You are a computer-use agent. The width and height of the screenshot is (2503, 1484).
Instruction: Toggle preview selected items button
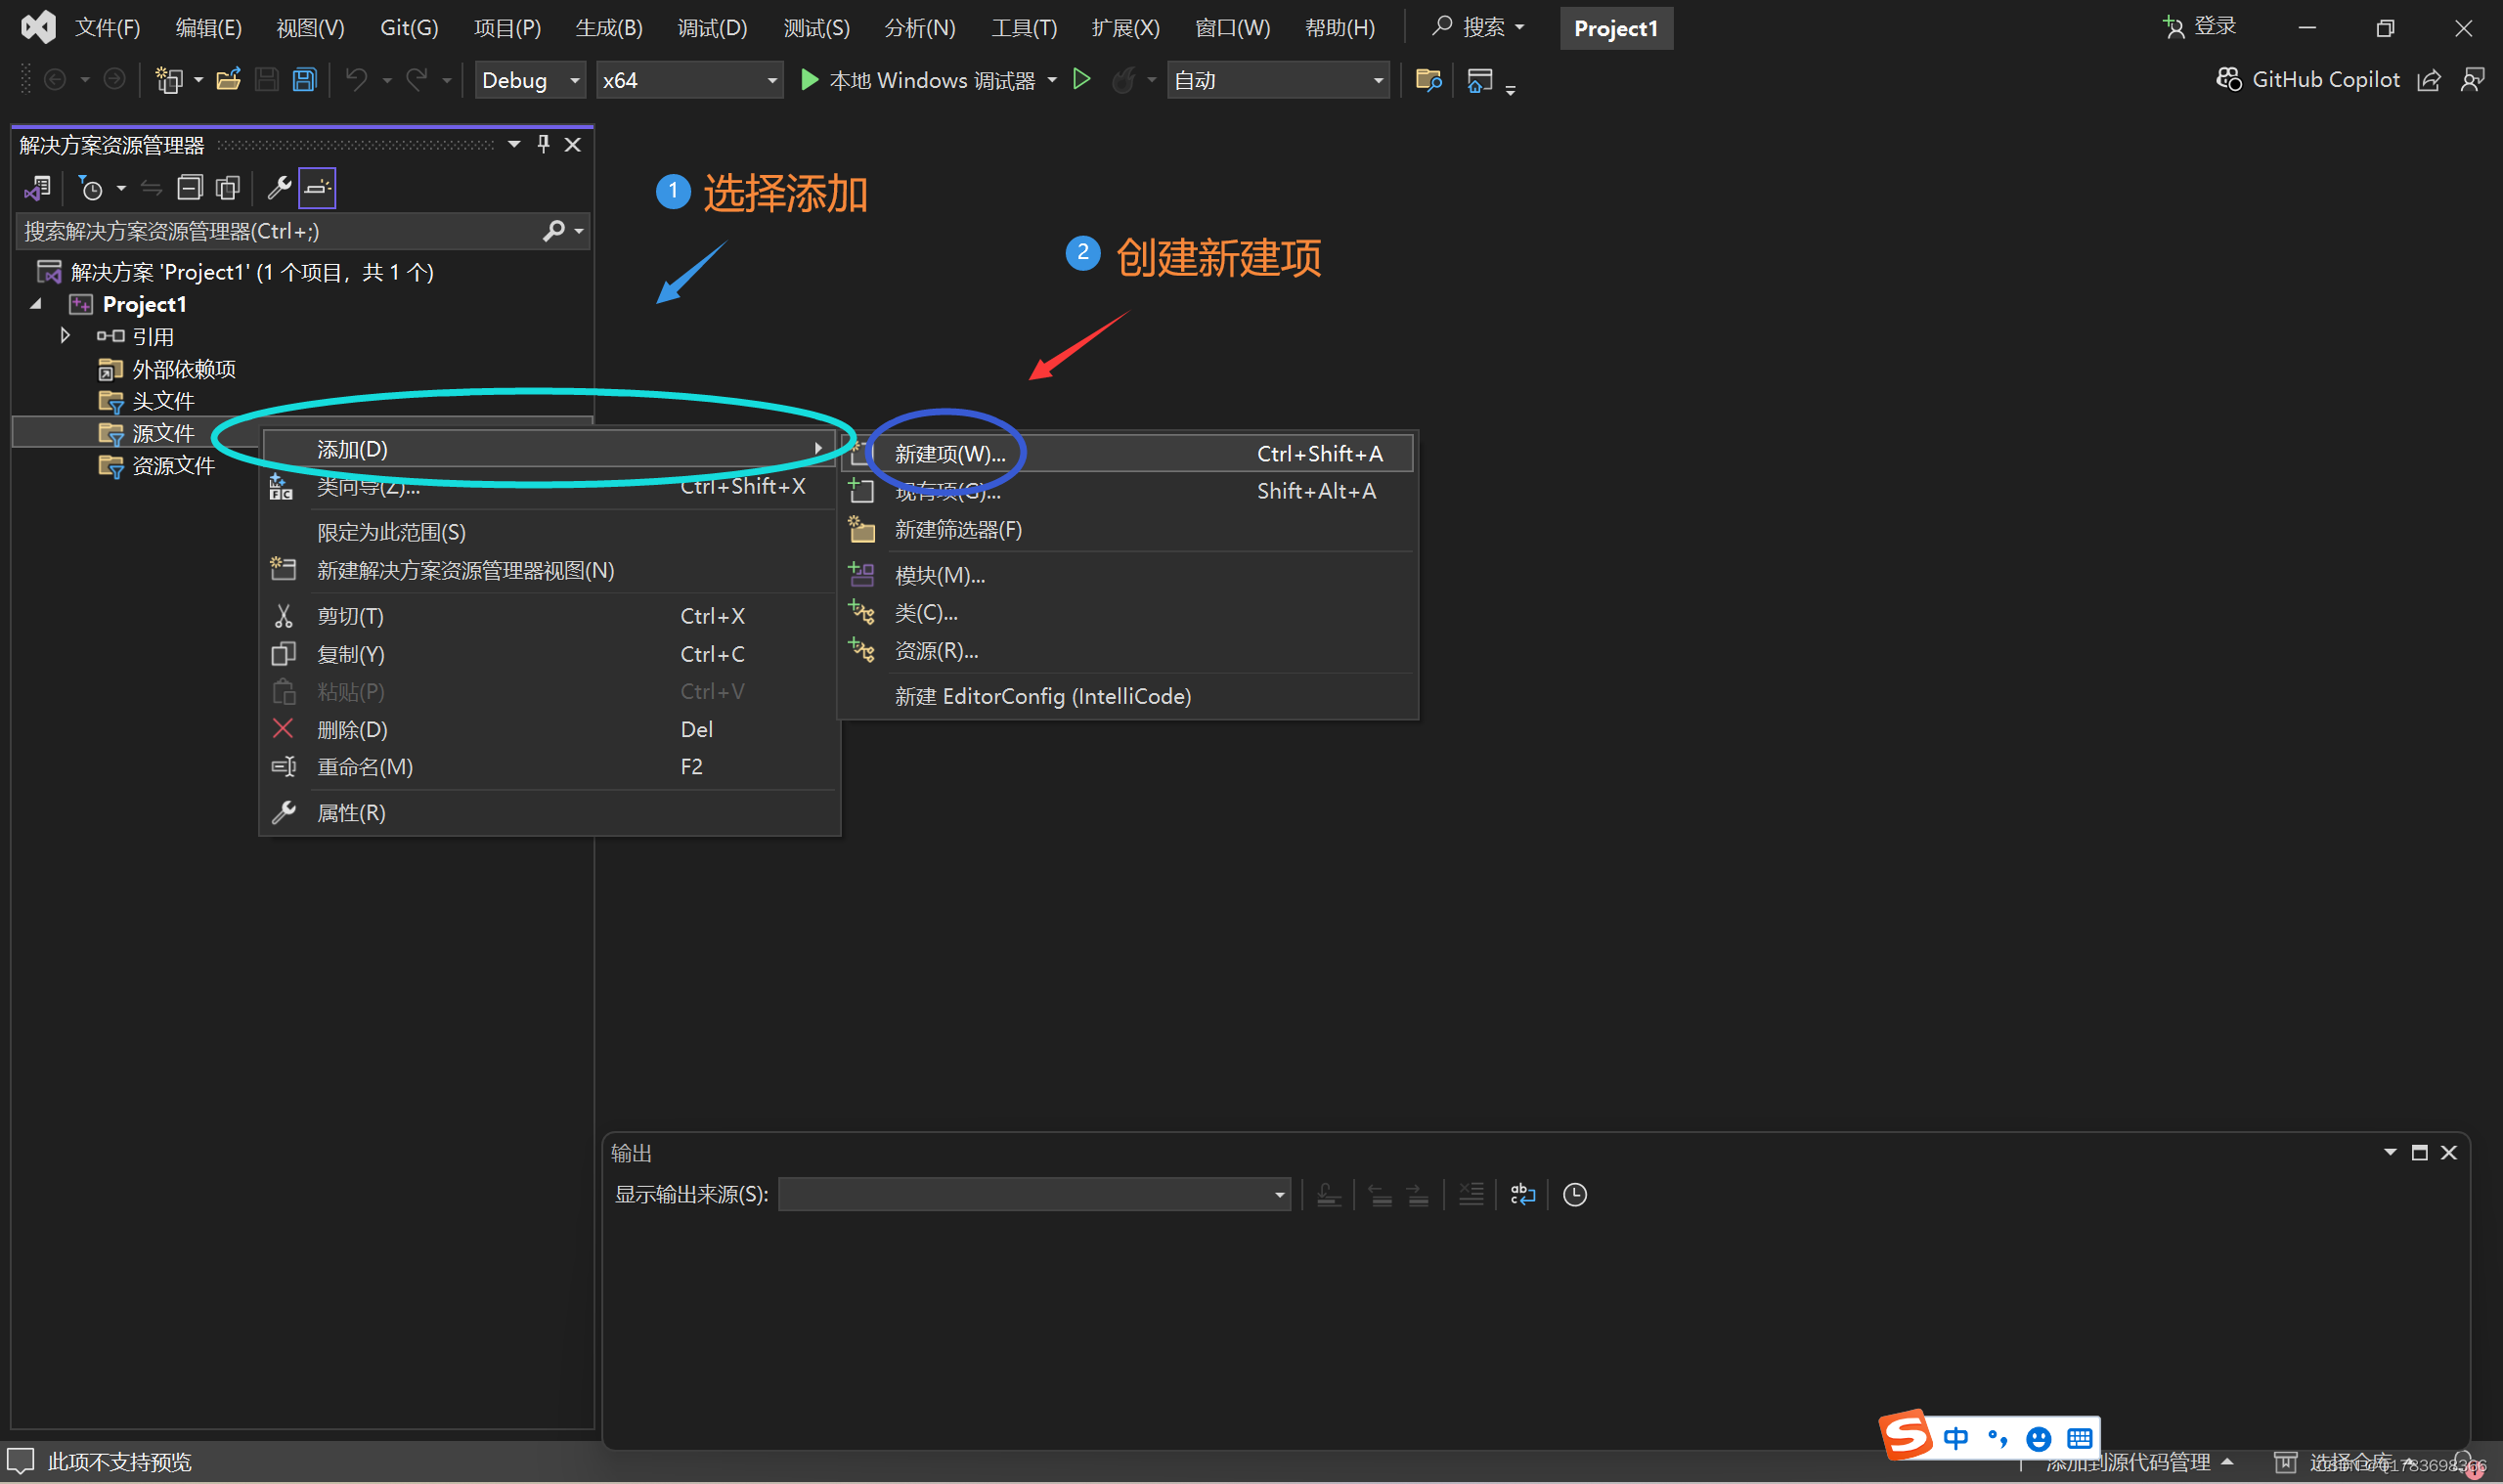(317, 187)
